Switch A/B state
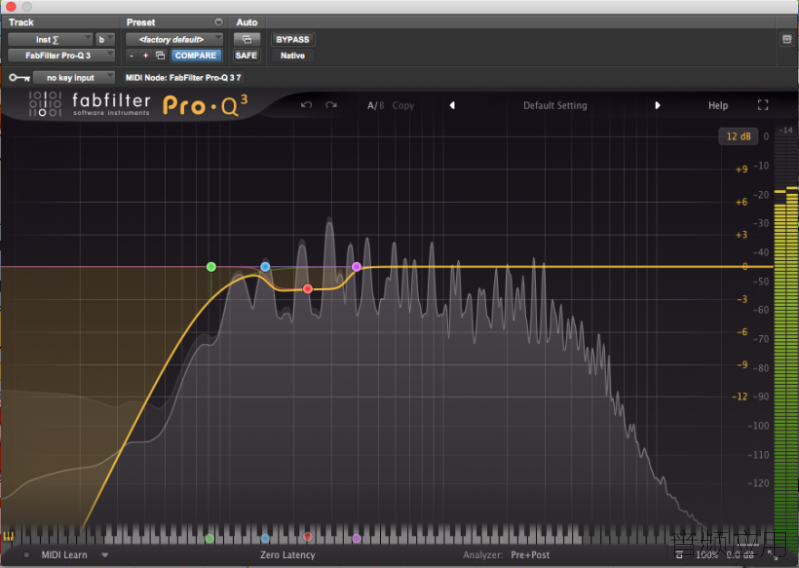Viewport: 799px width, 568px height. click(x=376, y=105)
